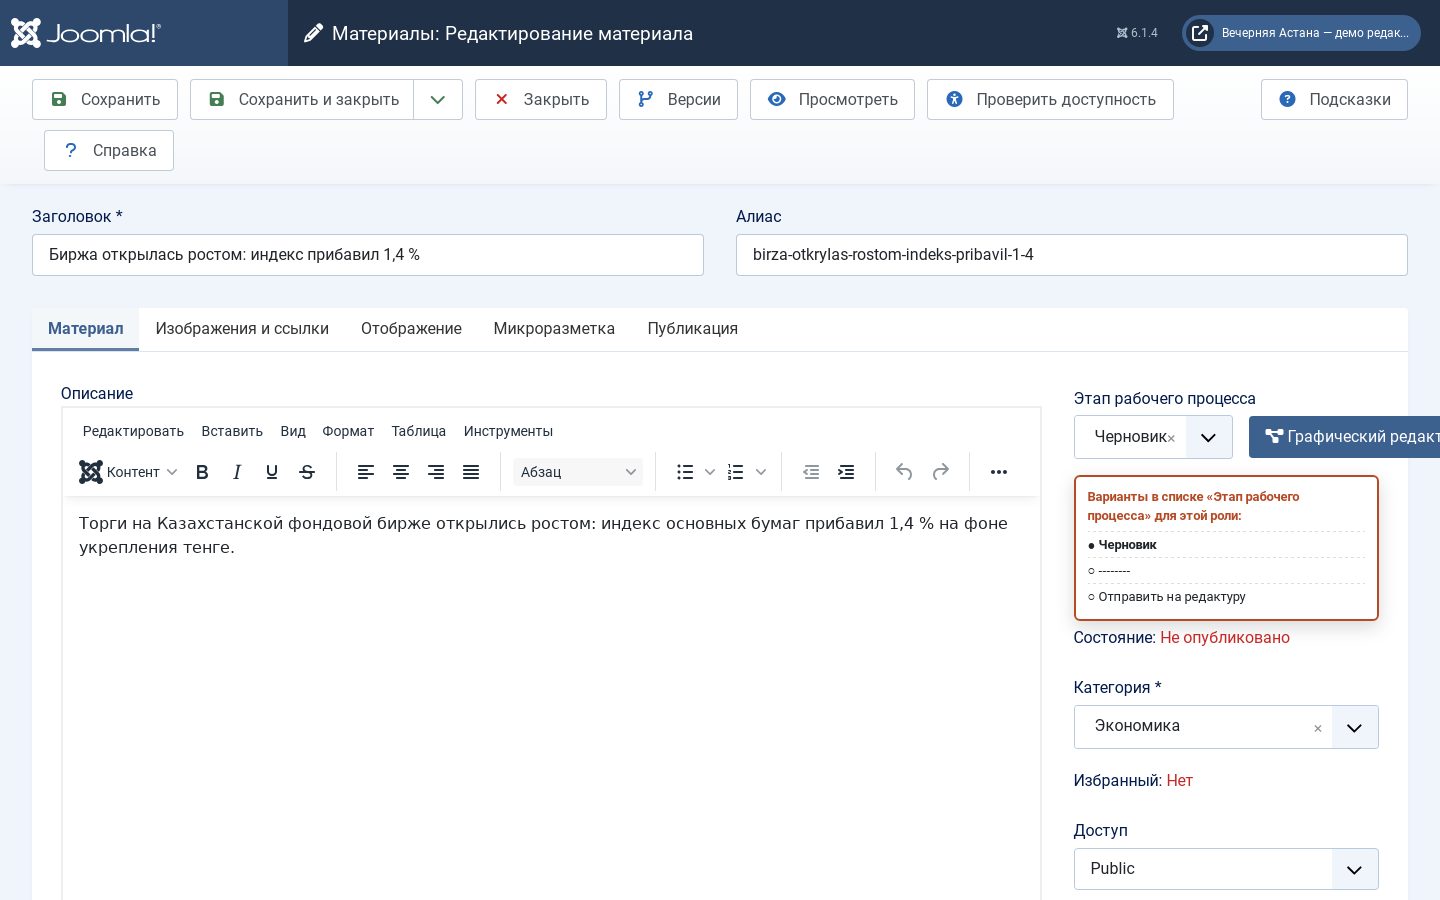Image resolution: width=1440 pixels, height=900 pixels.
Task: Undo the last editor action
Action: tap(904, 472)
